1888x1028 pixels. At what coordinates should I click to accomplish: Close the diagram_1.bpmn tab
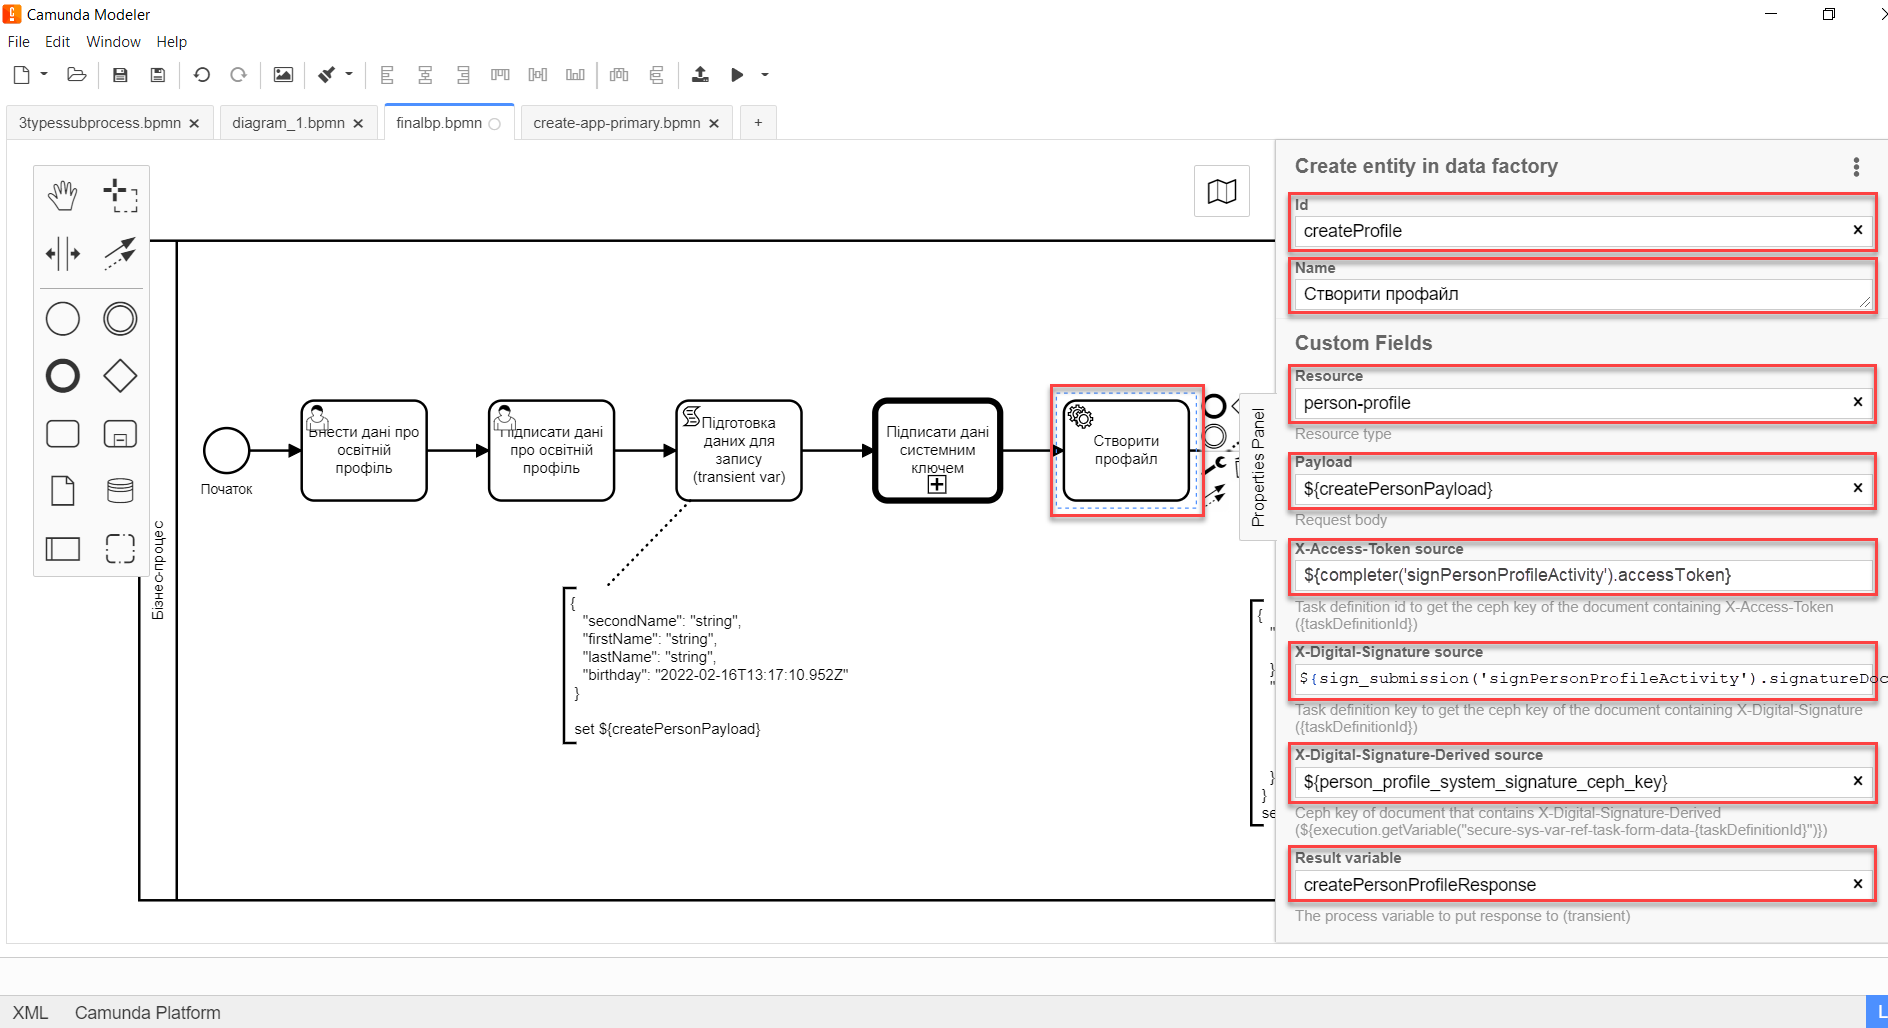[x=358, y=124]
